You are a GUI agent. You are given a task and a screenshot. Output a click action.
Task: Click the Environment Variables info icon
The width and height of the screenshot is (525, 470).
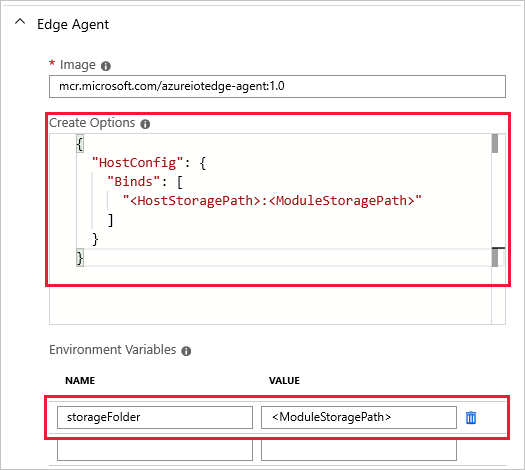186,351
